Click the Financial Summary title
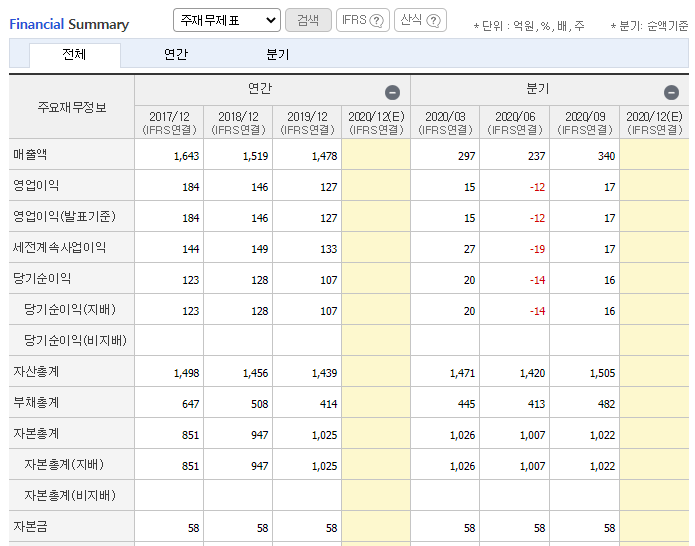Viewport: 695px width, 546px height. tap(69, 24)
